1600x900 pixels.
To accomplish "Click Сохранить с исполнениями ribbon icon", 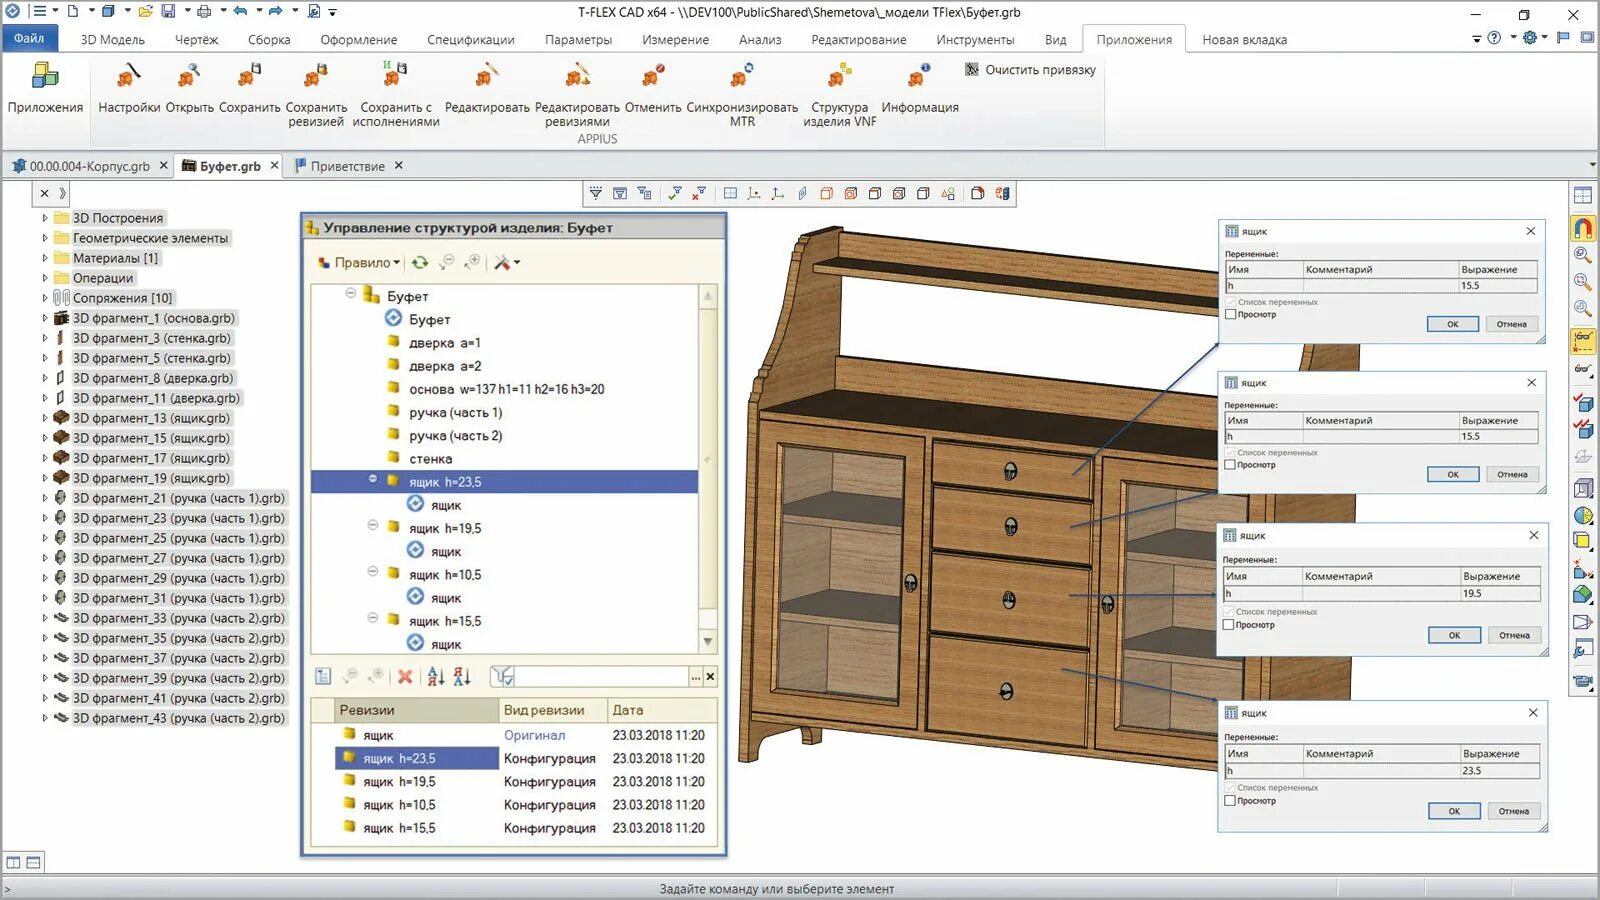I will [x=395, y=77].
